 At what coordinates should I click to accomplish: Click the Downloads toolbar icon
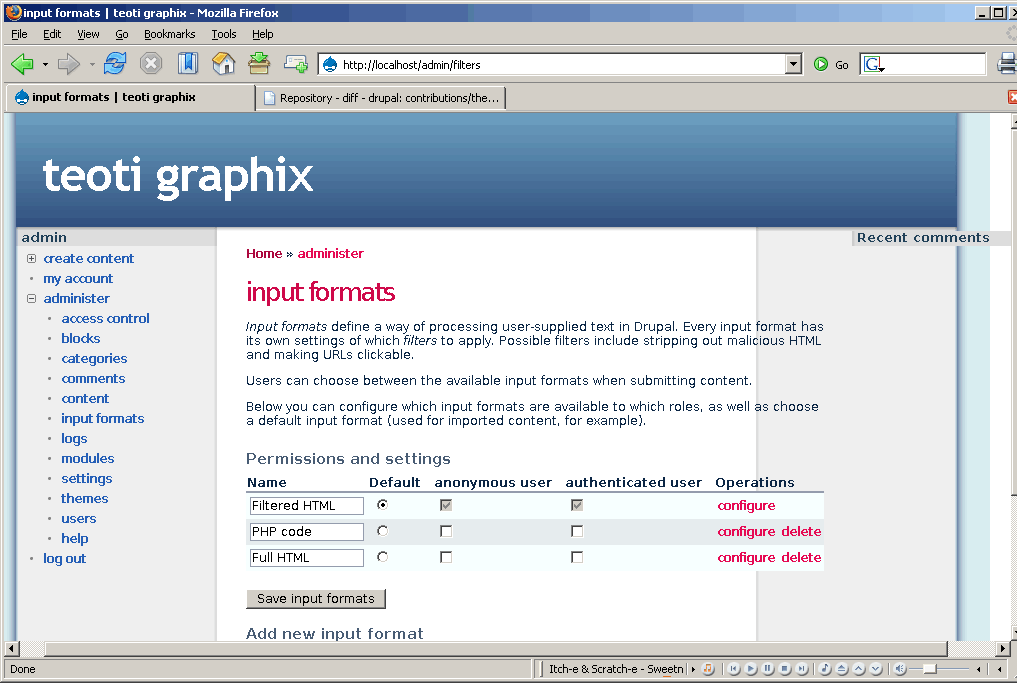[x=259, y=64]
